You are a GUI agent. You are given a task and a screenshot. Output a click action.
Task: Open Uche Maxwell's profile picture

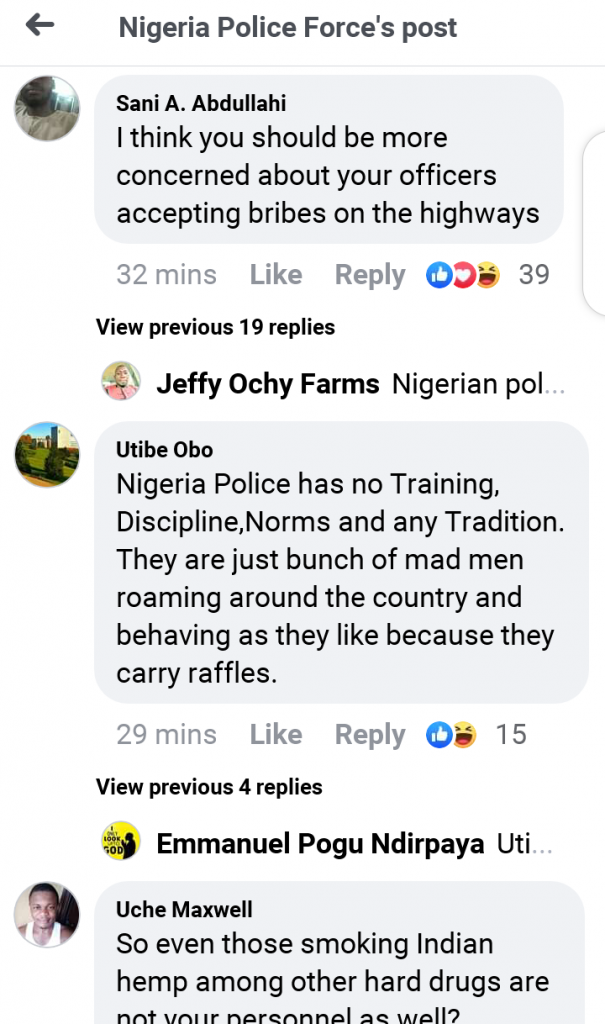click(x=47, y=914)
